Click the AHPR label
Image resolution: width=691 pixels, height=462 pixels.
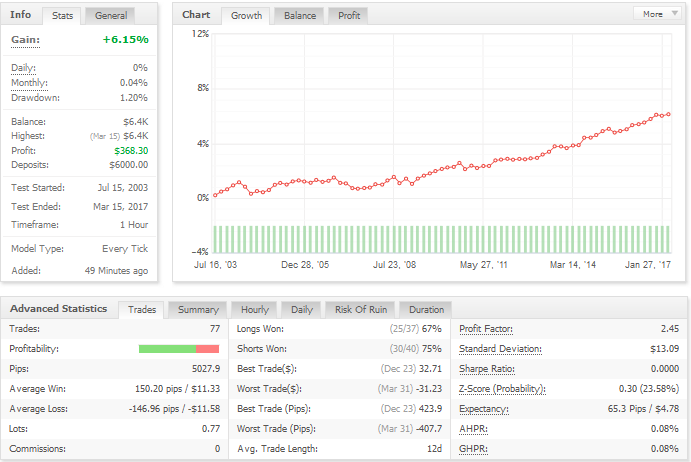click(x=473, y=429)
